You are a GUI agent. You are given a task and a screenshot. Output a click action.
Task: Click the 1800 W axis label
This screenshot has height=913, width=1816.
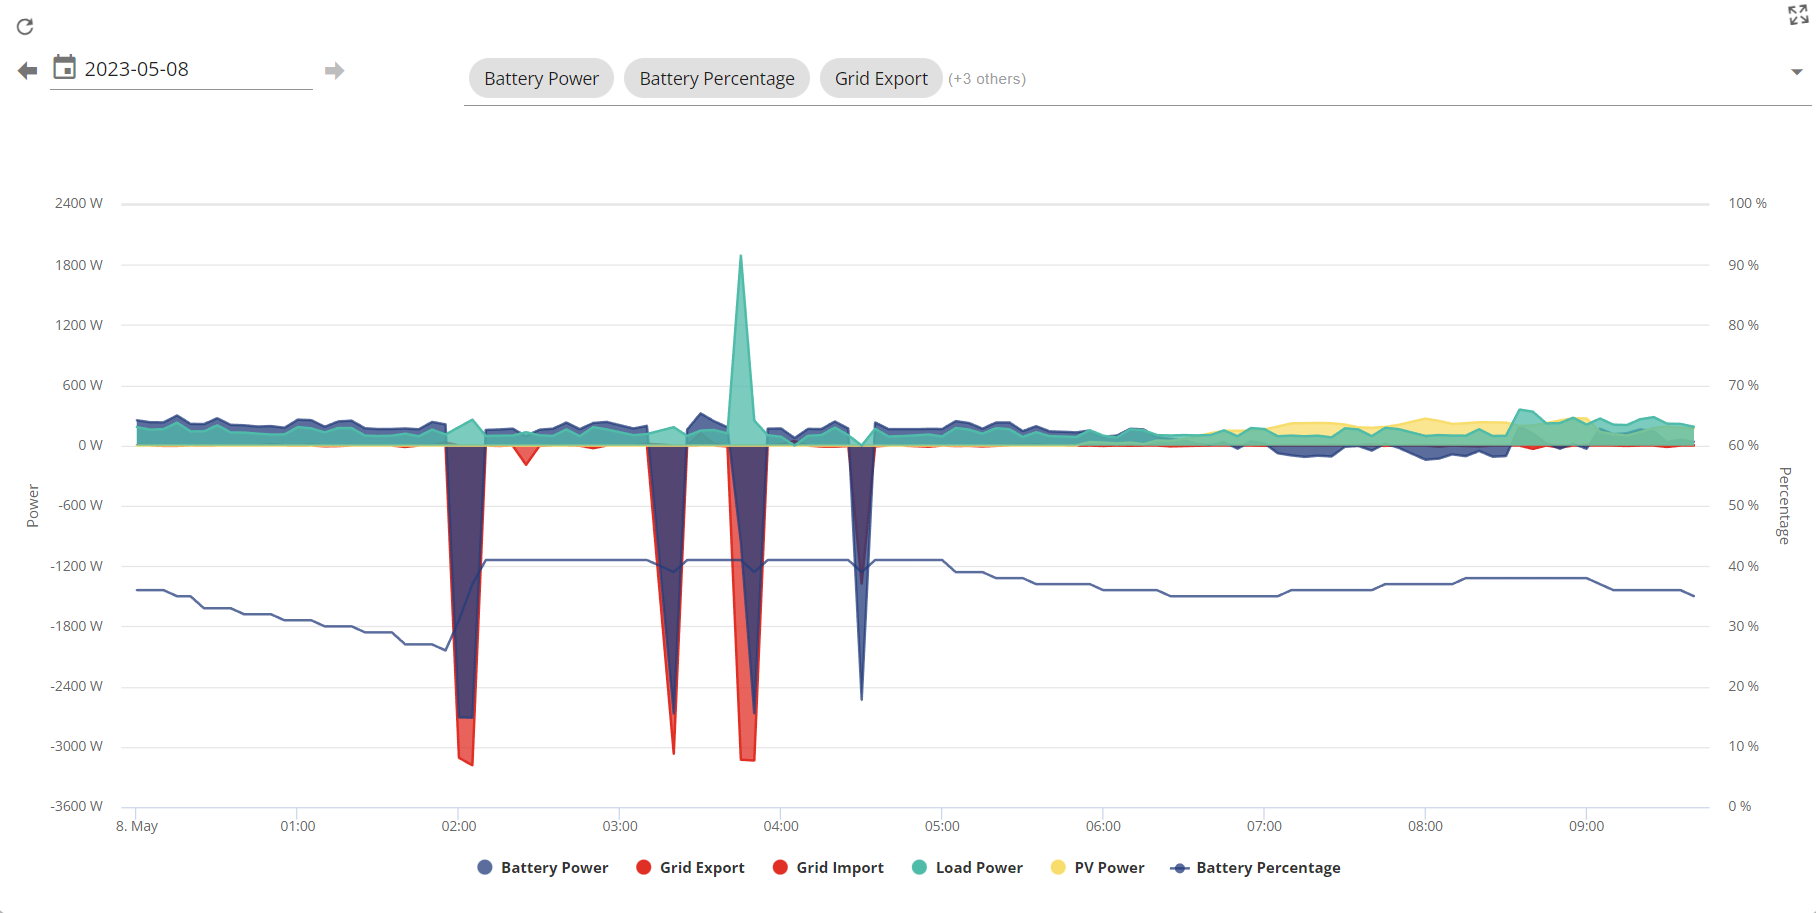coord(79,265)
